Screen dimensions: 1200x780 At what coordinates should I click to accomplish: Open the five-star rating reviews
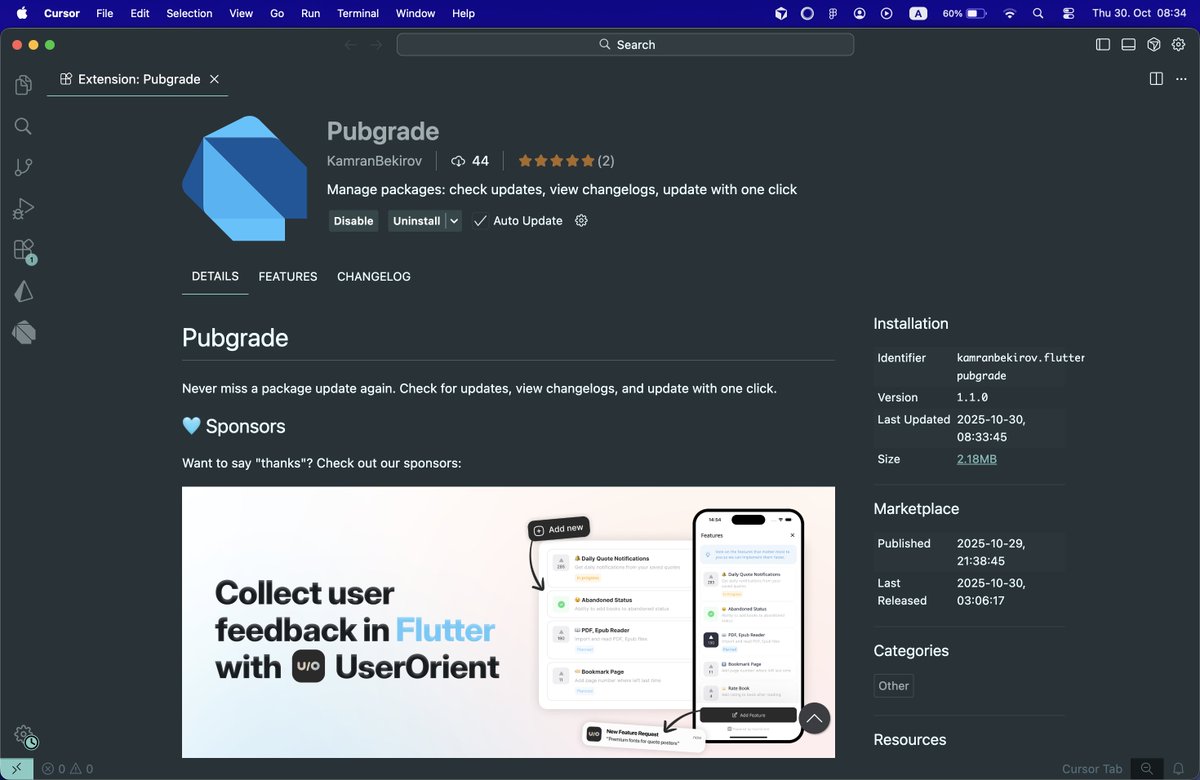tap(566, 161)
